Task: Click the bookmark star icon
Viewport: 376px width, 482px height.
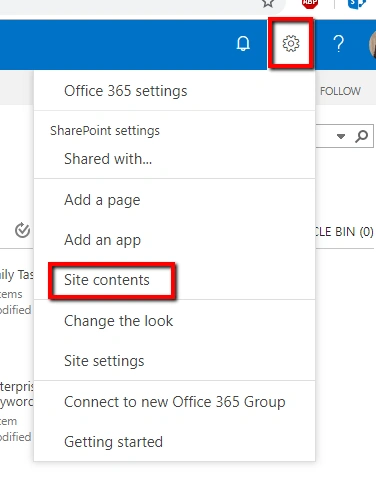Action: point(268,3)
